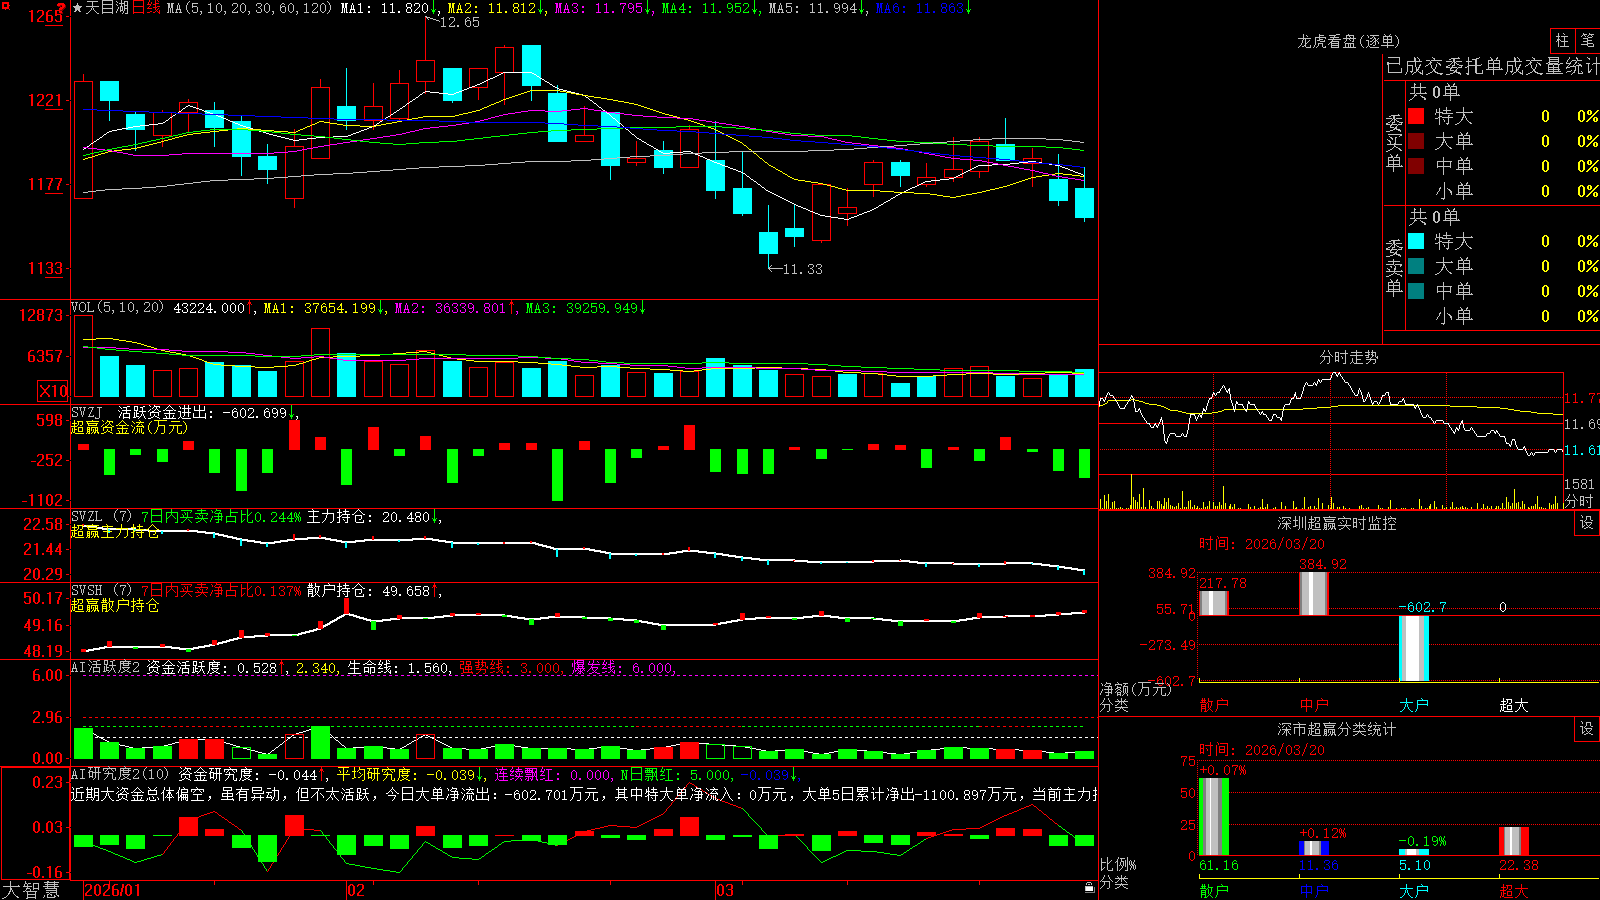The image size is (1600, 900).
Task: Select the AI研究度2(10) indicator label
Action: coord(120,774)
